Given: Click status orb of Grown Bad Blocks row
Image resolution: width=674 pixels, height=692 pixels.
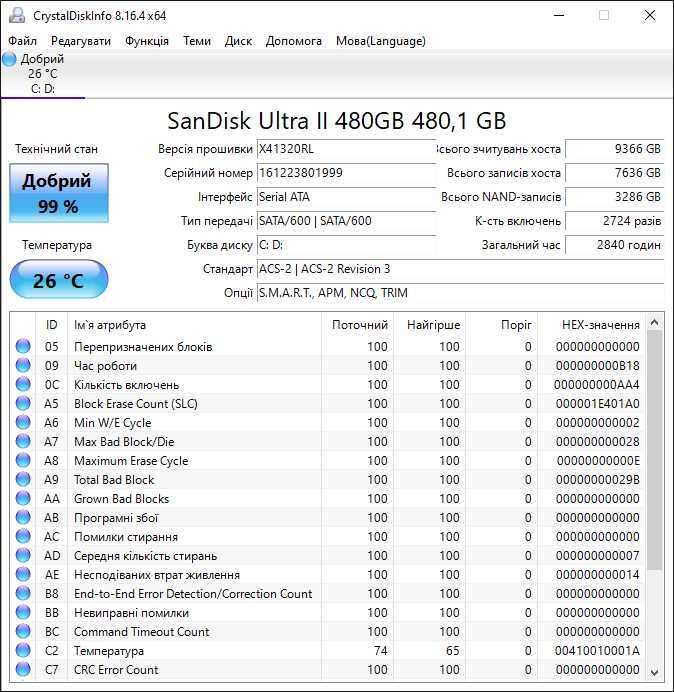Looking at the screenshot, I should [x=23, y=498].
